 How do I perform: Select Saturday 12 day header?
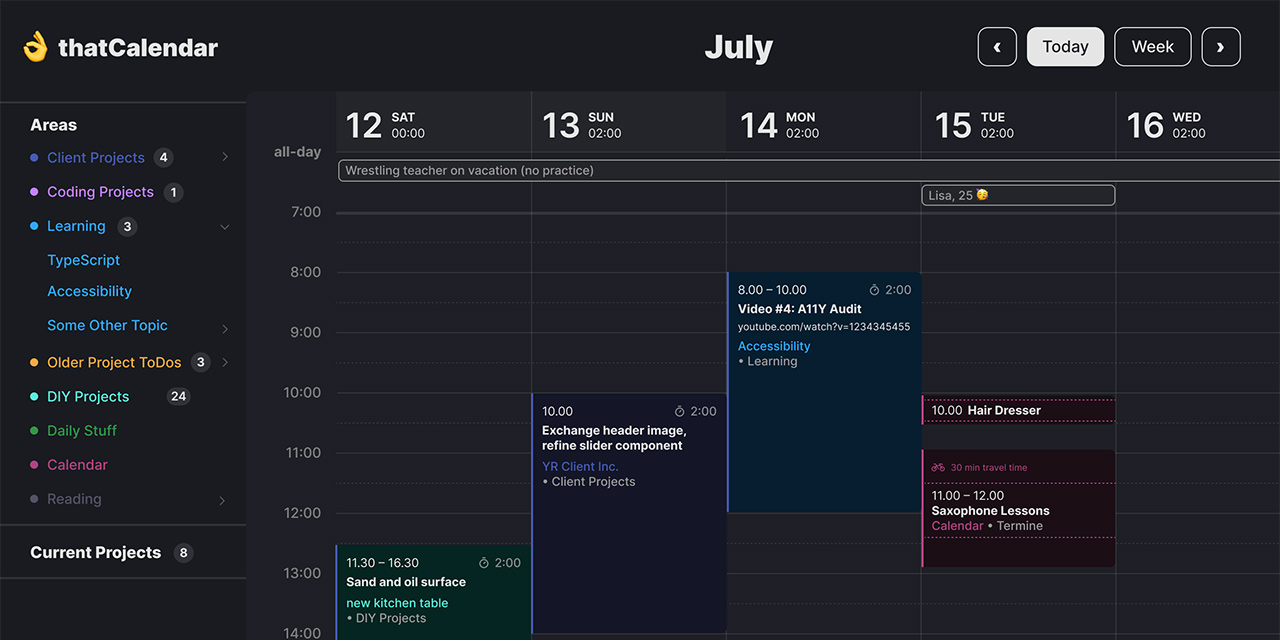pos(433,125)
